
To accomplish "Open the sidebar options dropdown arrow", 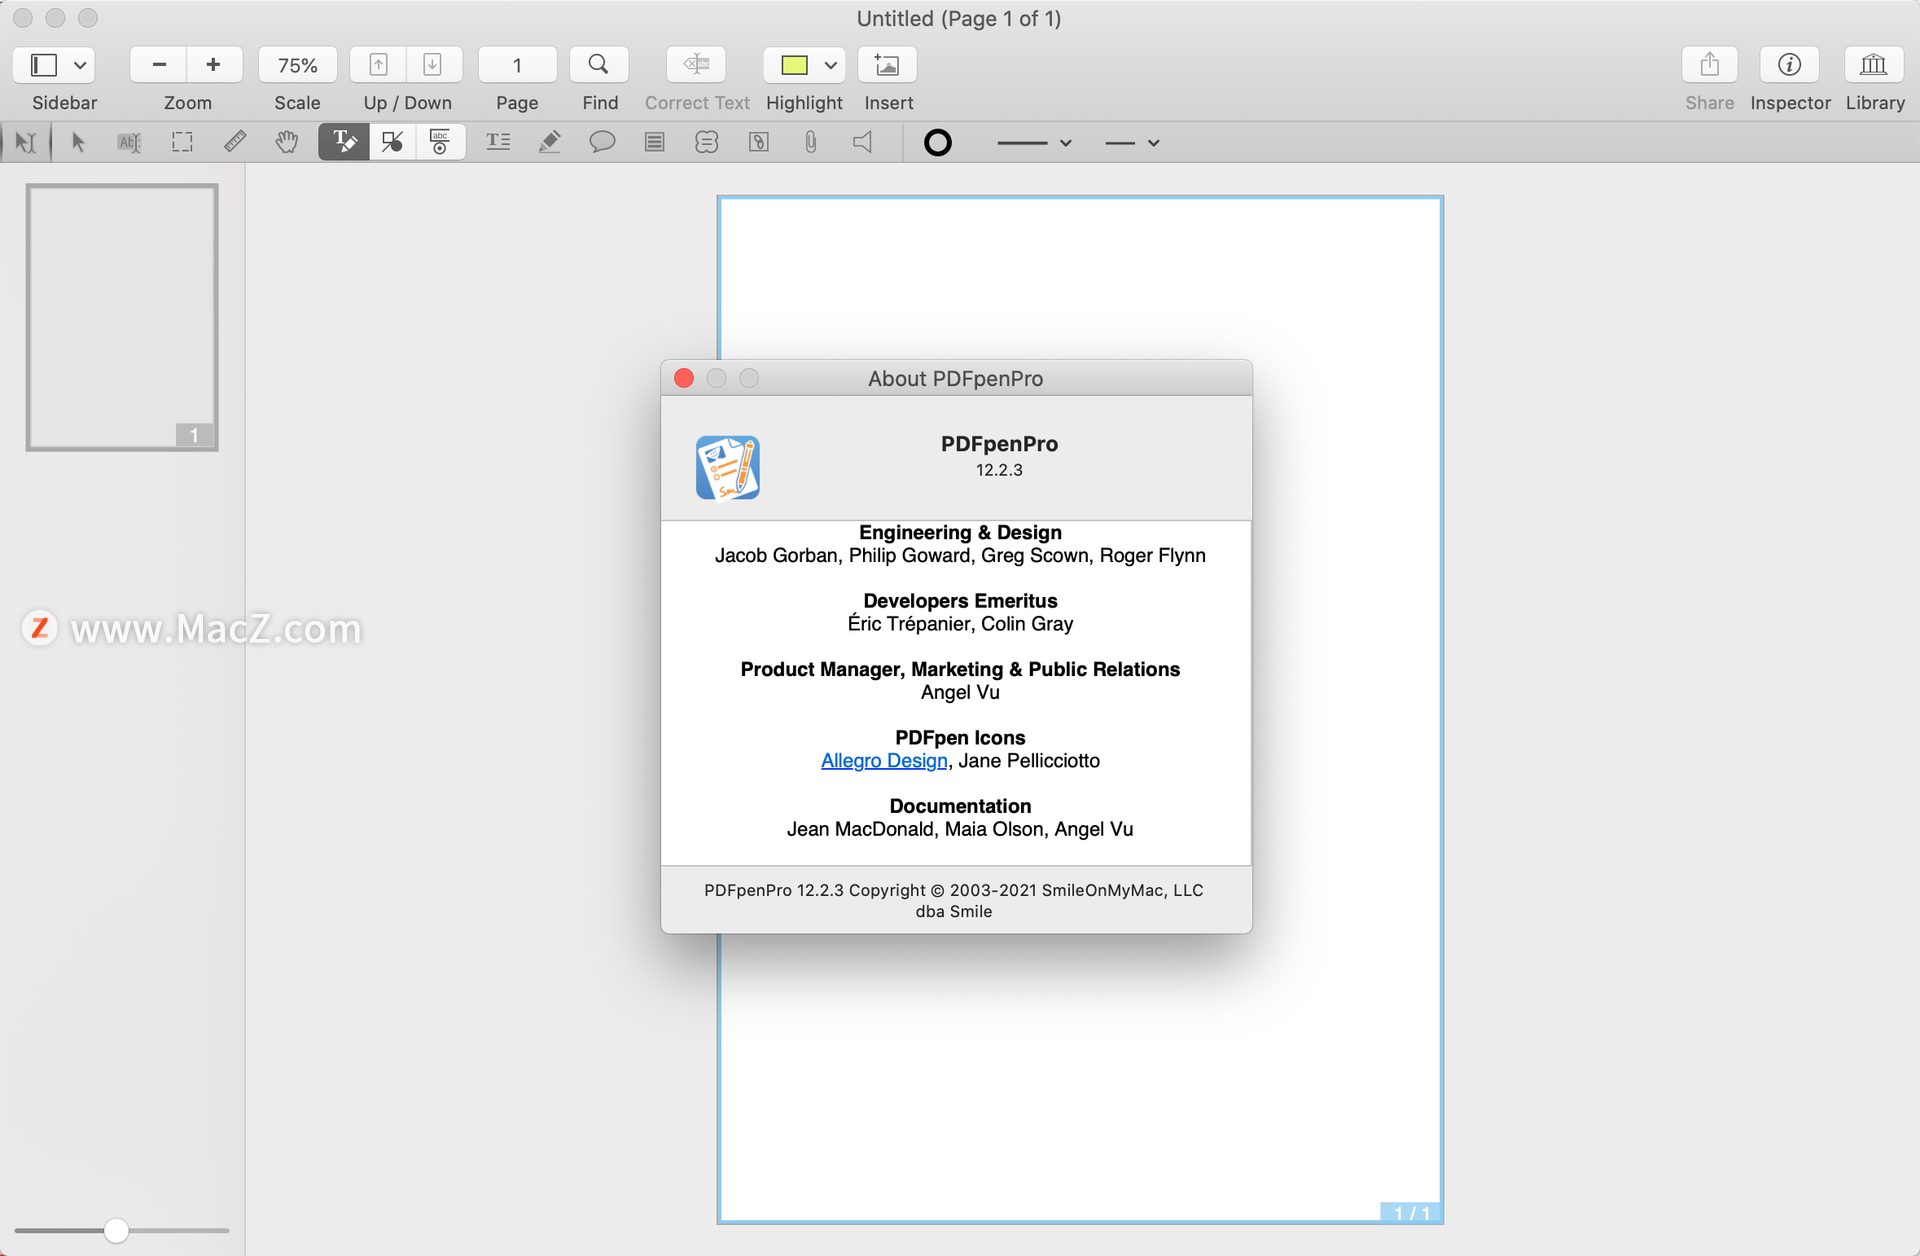I will pyautogui.click(x=80, y=65).
